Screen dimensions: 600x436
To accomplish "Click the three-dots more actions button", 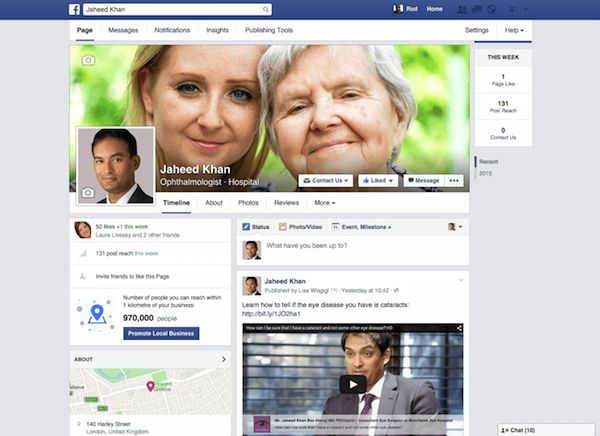I will [x=455, y=181].
